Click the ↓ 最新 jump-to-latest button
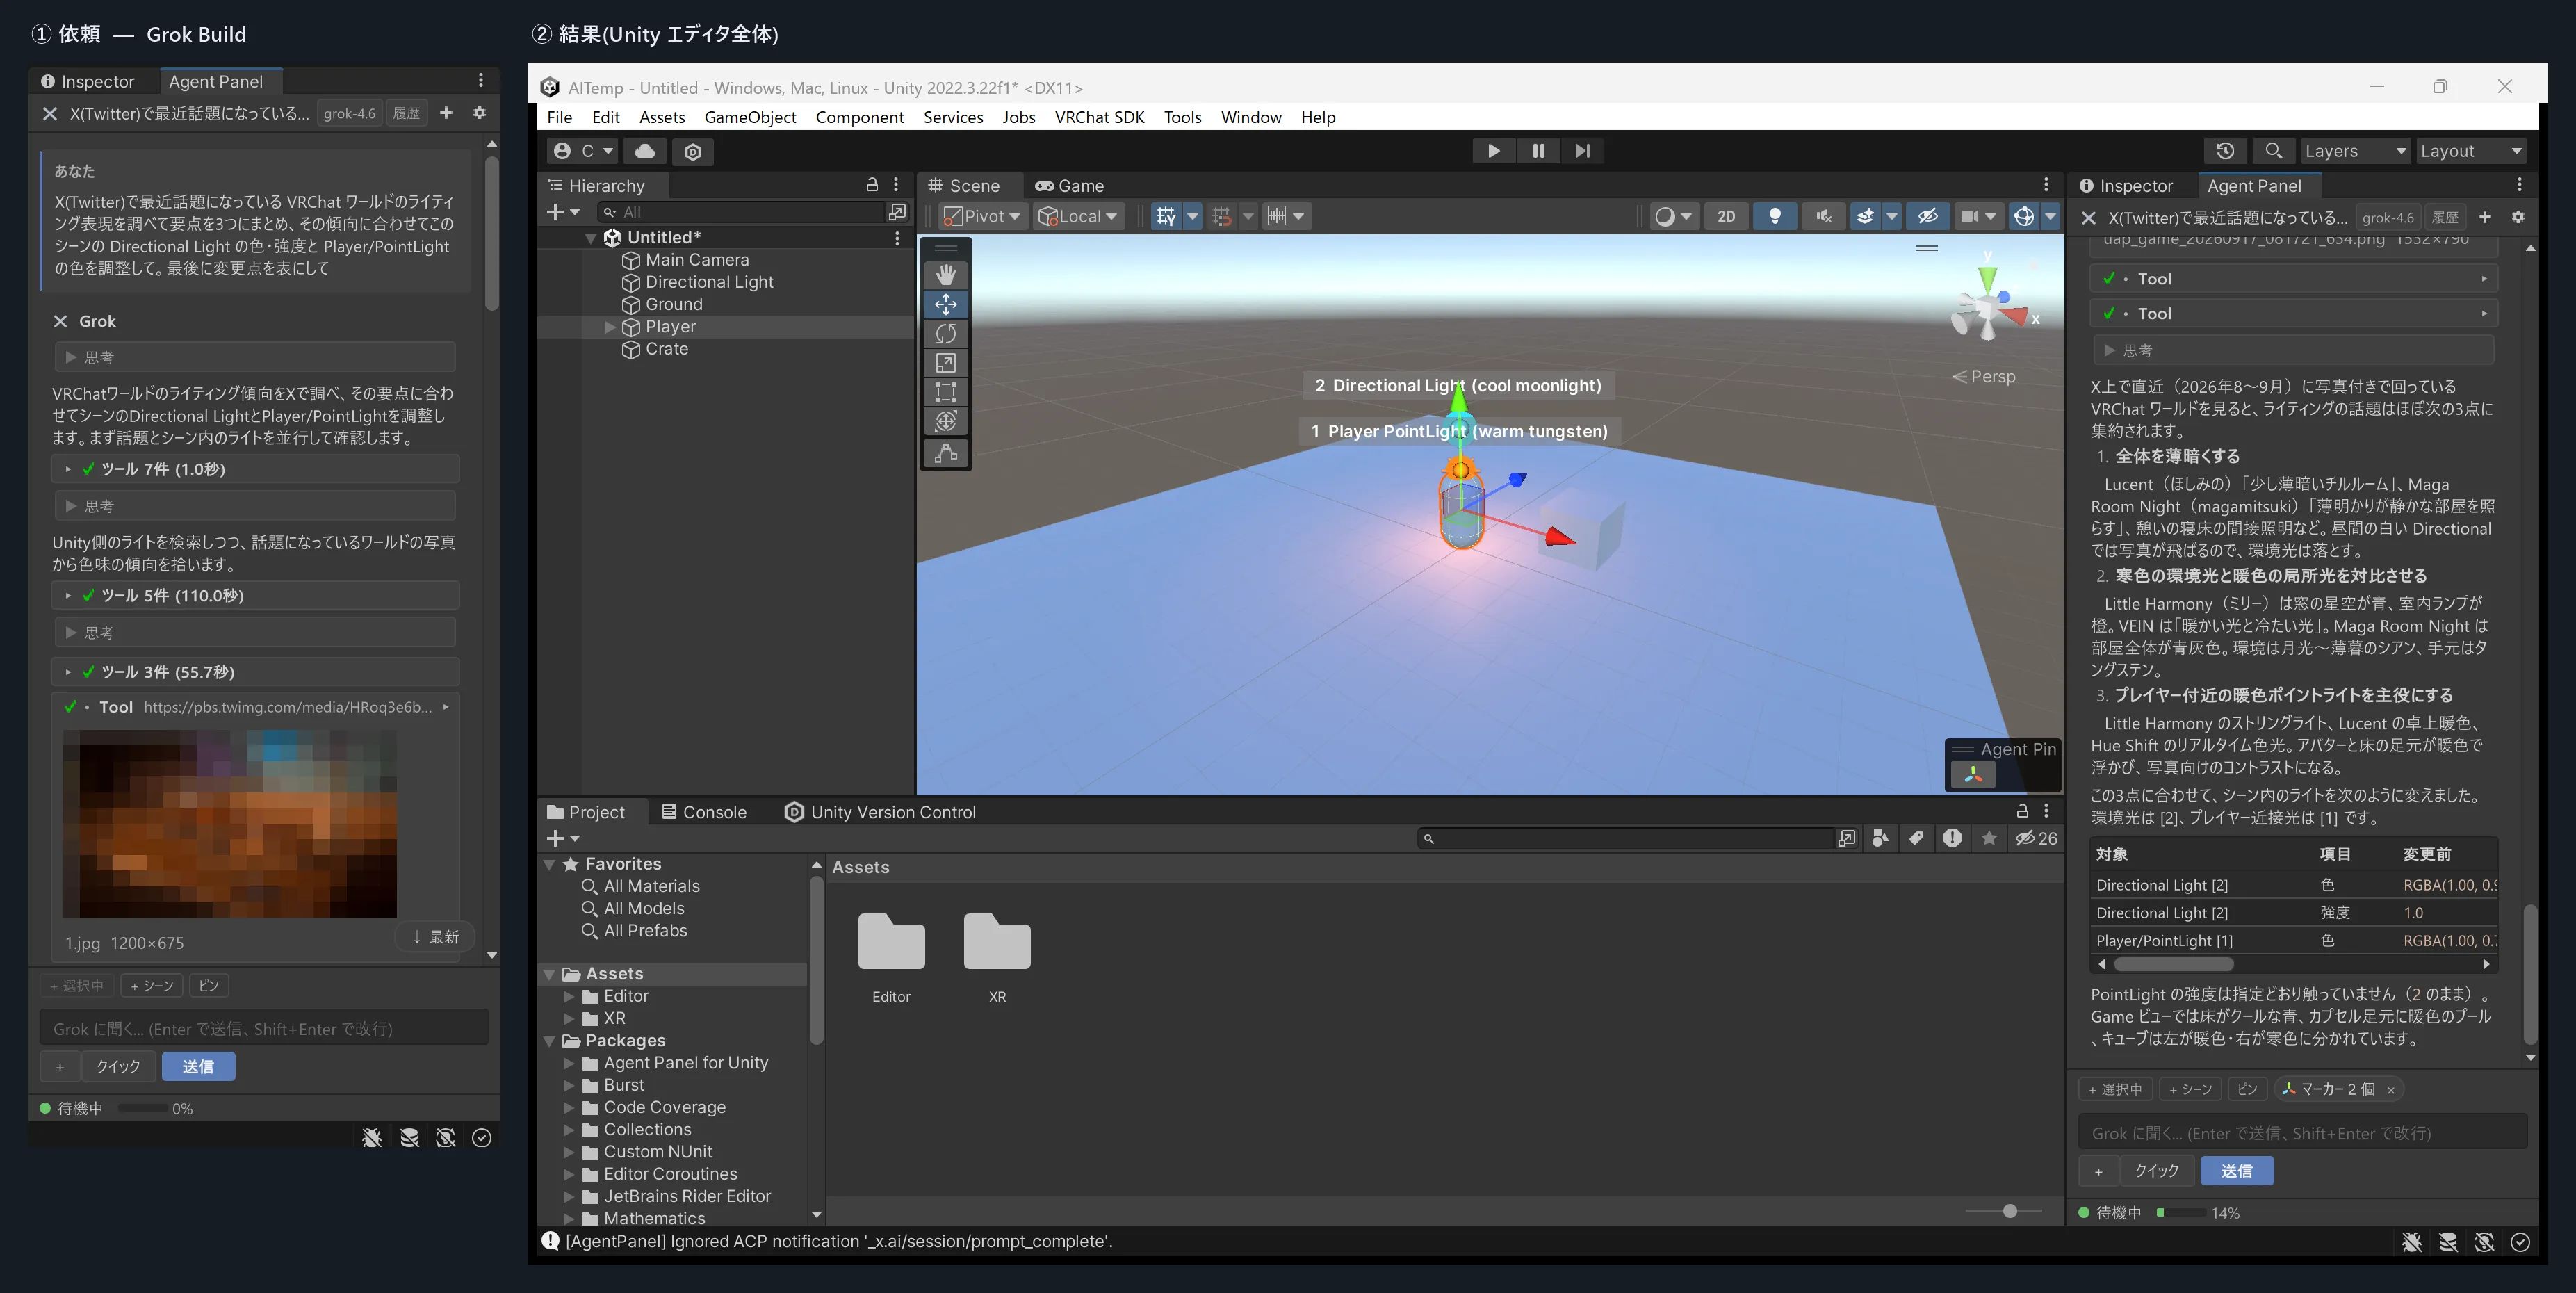 tap(435, 936)
